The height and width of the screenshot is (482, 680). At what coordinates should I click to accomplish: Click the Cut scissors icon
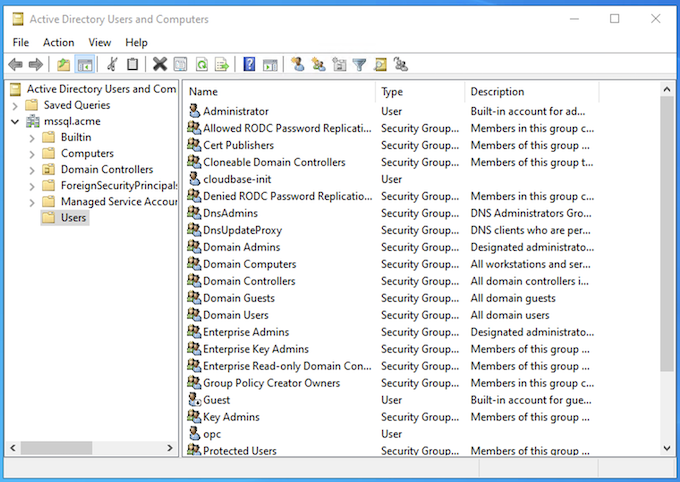pos(112,65)
